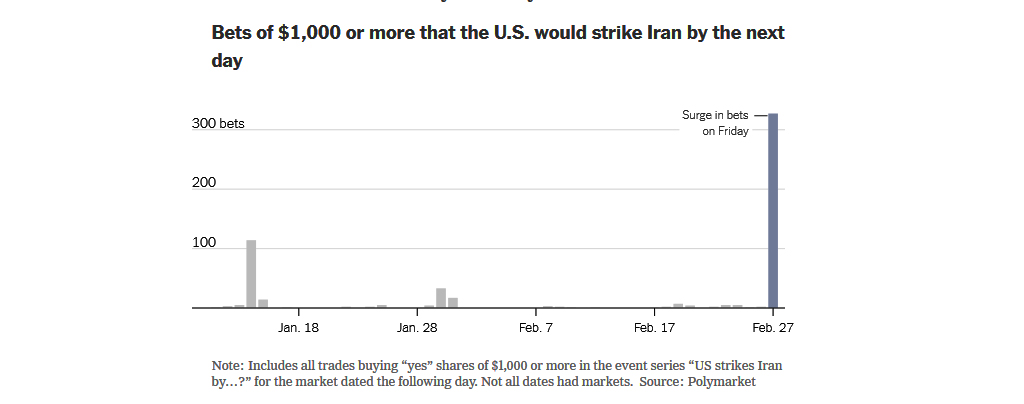Select the Feb. 17 axis label
1024x404 pixels.
654,328
